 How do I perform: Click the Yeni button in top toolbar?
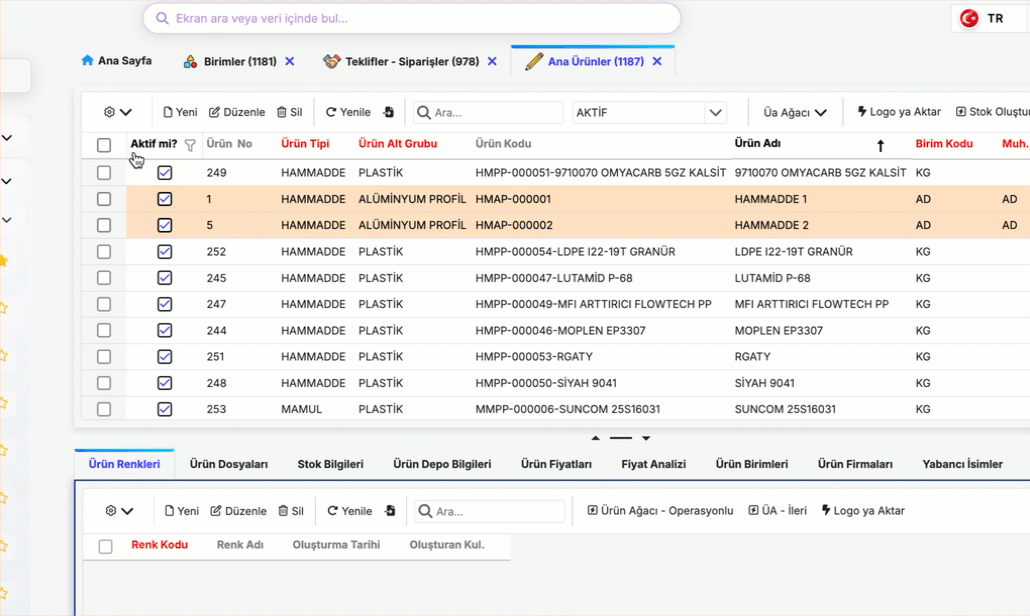(x=180, y=113)
